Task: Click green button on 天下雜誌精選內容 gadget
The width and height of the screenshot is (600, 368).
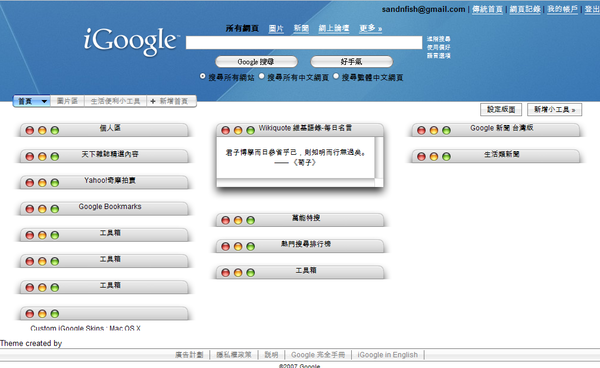Action: pyautogui.click(x=55, y=156)
